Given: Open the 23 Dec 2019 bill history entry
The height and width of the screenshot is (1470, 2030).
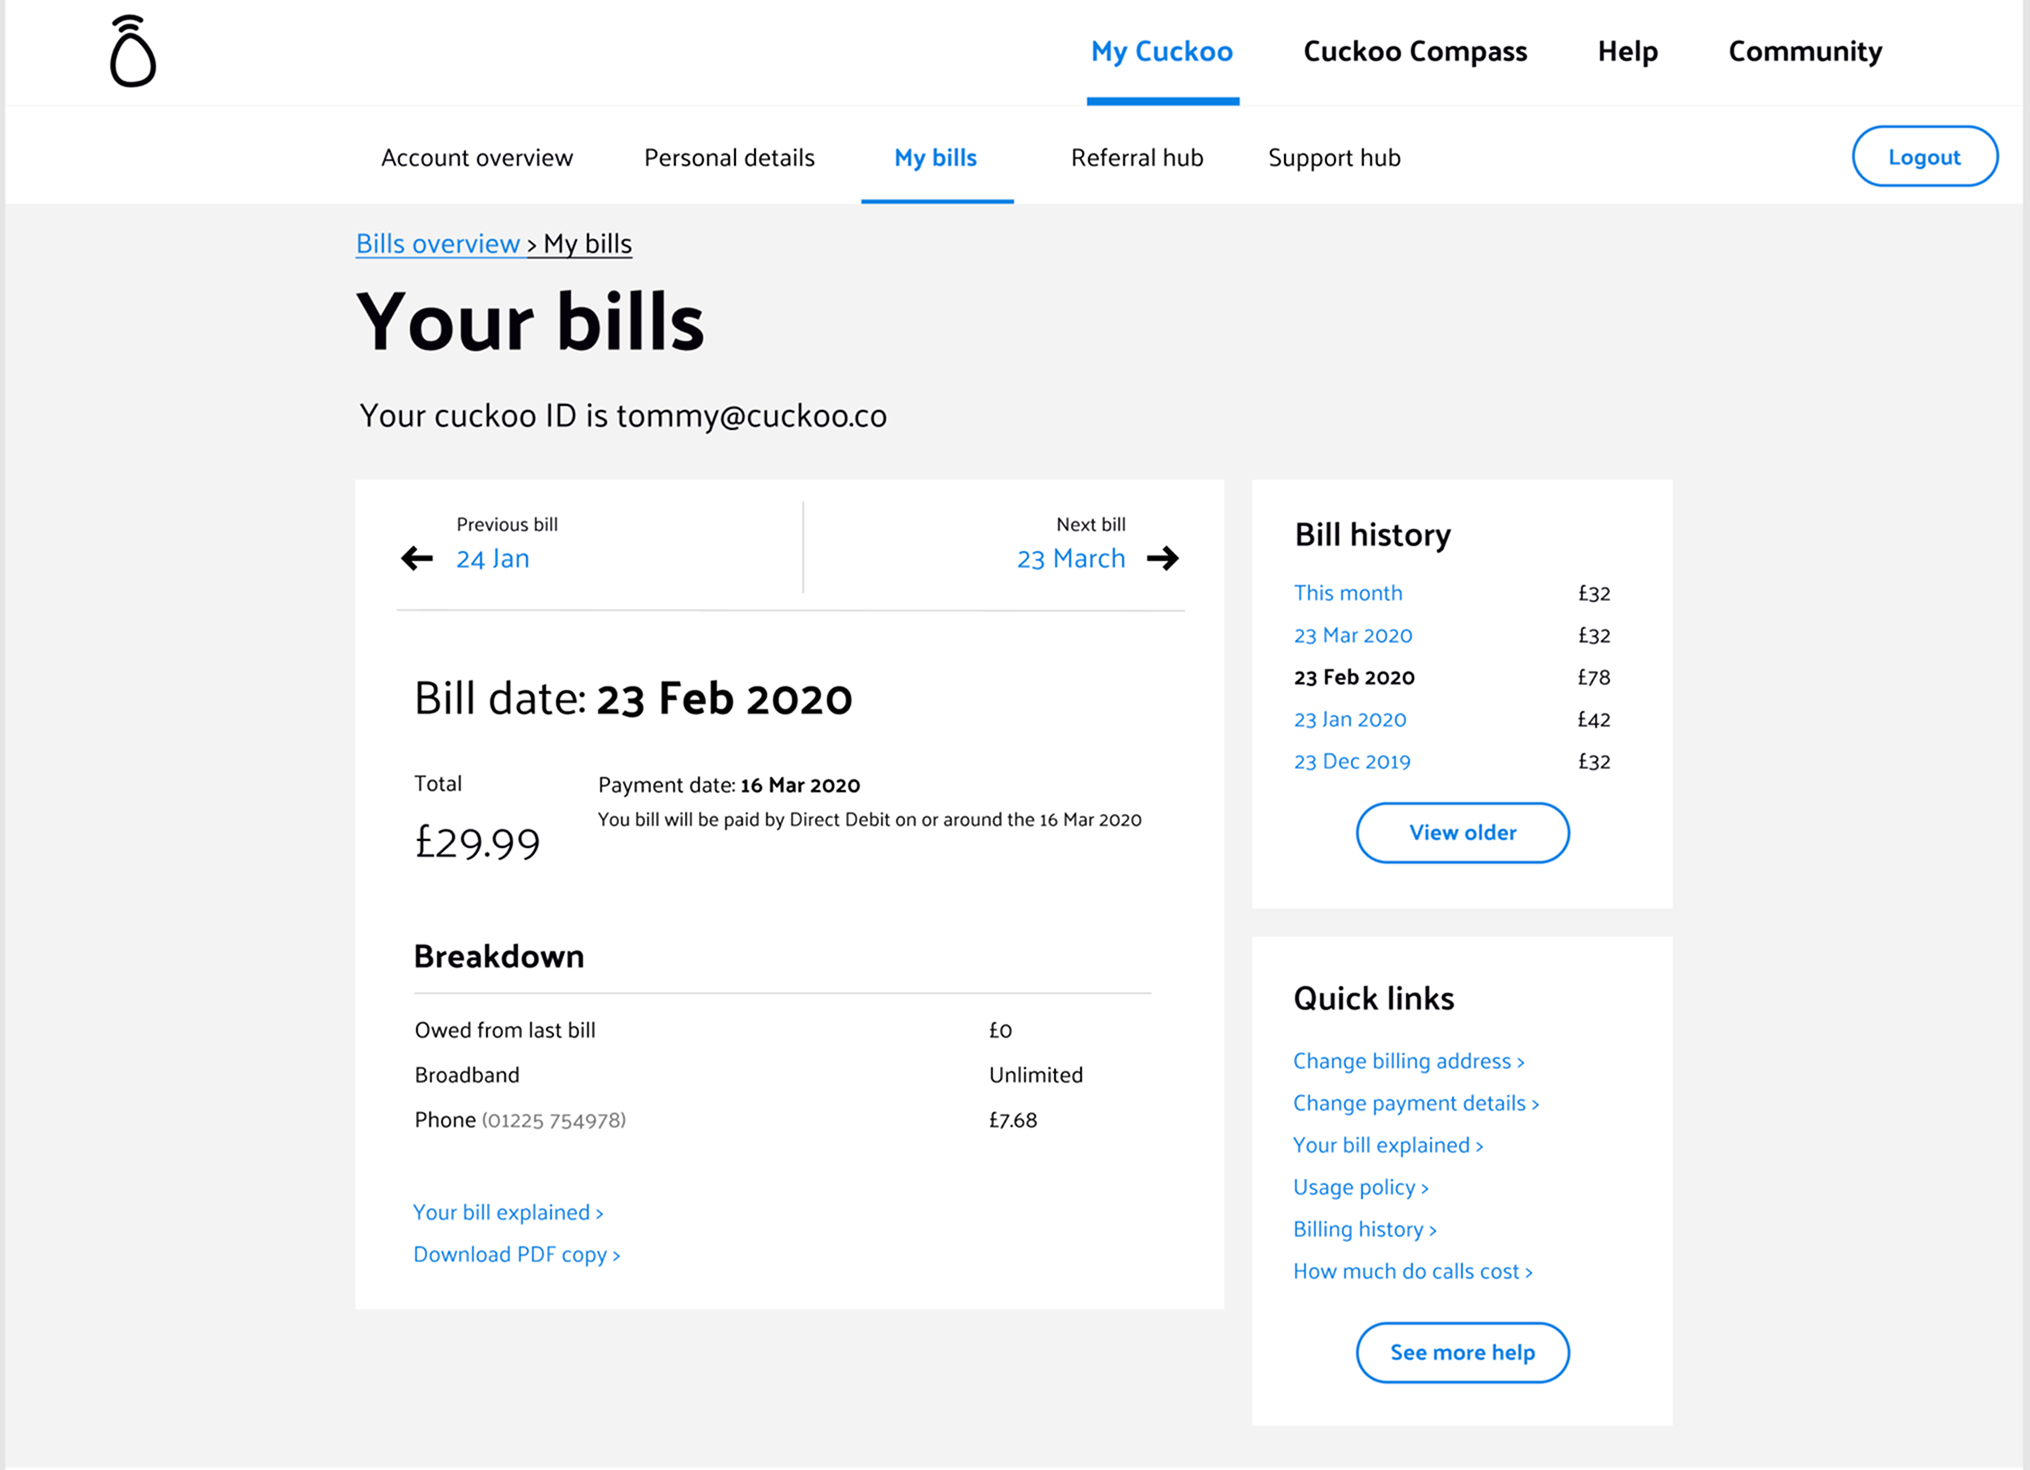Looking at the screenshot, I should pos(1351,761).
